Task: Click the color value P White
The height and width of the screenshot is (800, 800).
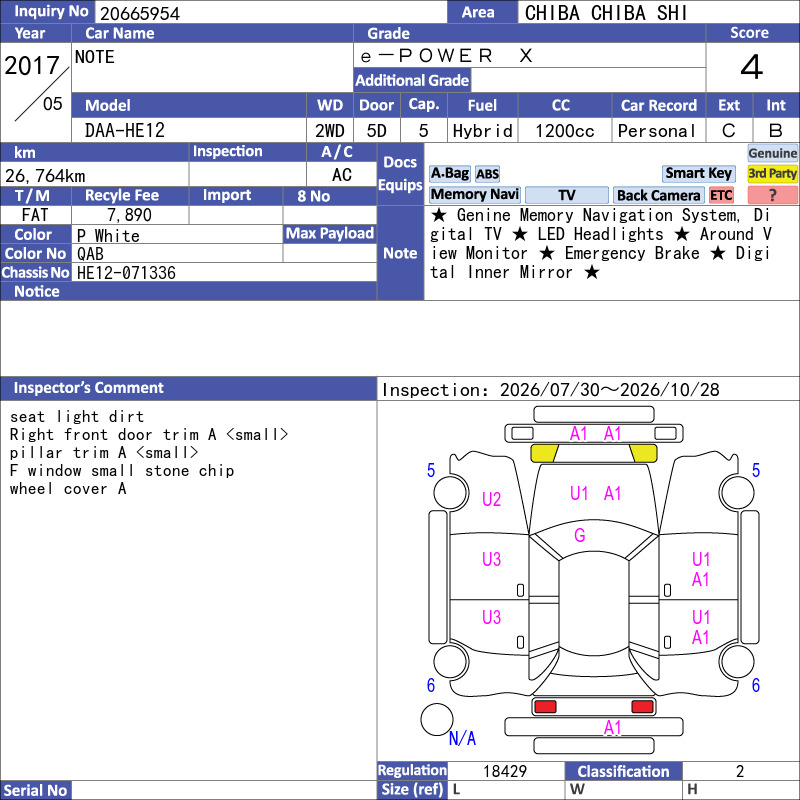Action: coord(108,236)
